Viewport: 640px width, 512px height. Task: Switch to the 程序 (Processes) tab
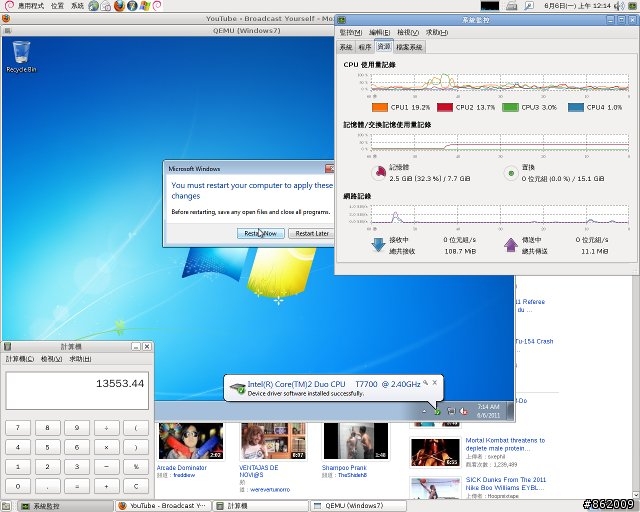[x=364, y=47]
